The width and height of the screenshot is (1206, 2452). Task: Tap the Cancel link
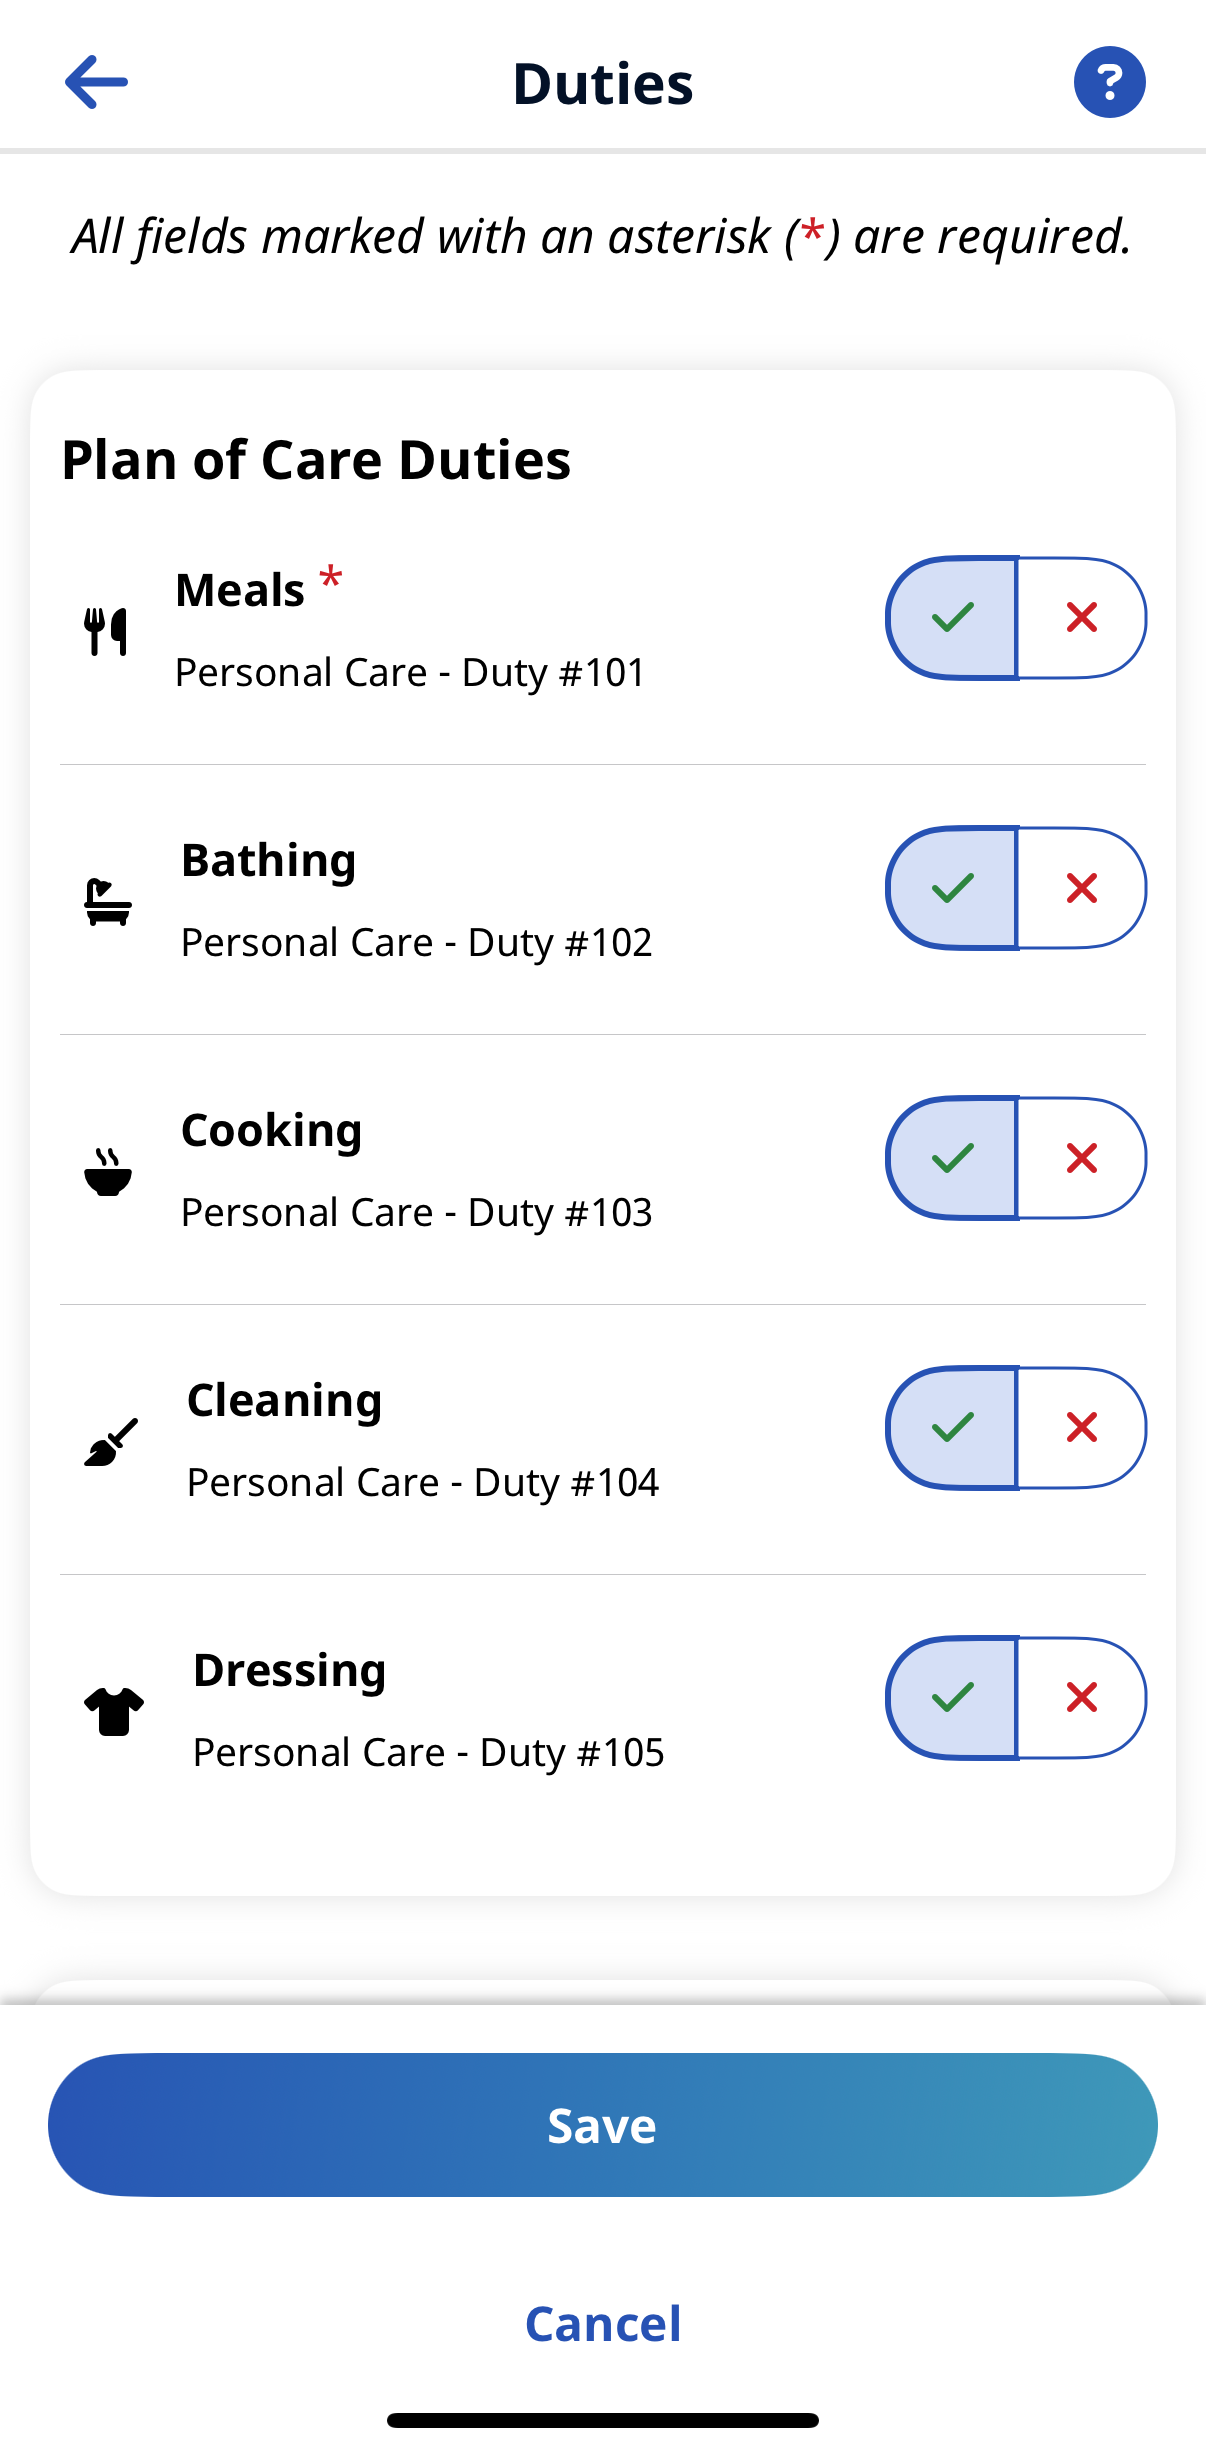click(x=603, y=2324)
